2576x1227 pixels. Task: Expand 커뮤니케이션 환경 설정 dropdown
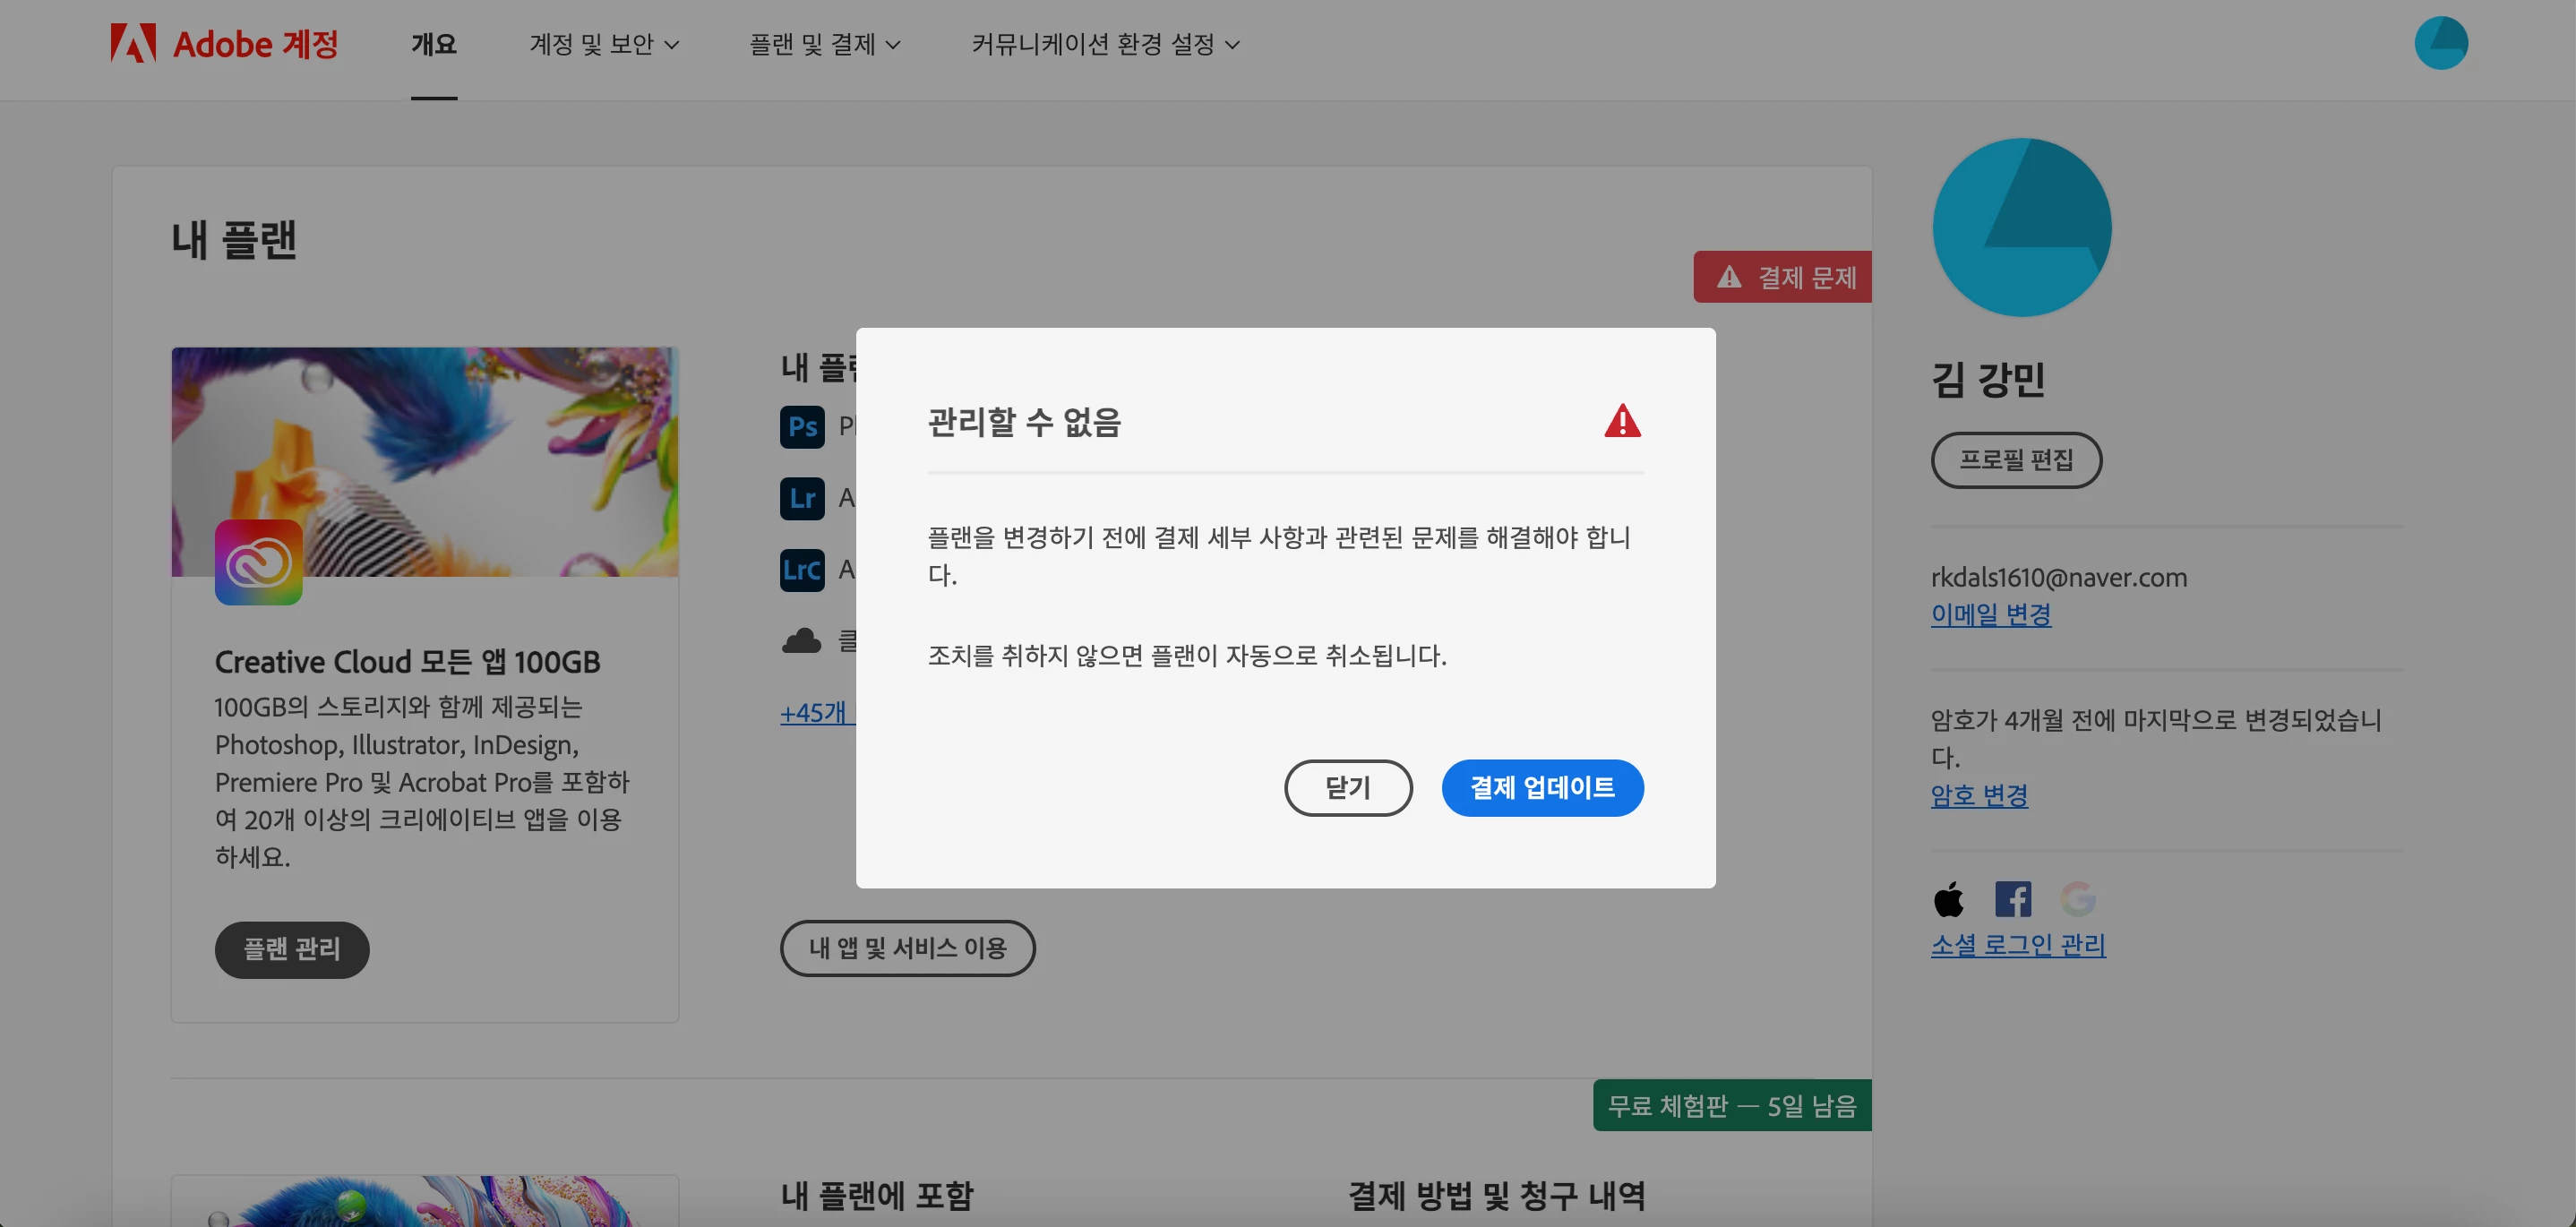point(1105,44)
